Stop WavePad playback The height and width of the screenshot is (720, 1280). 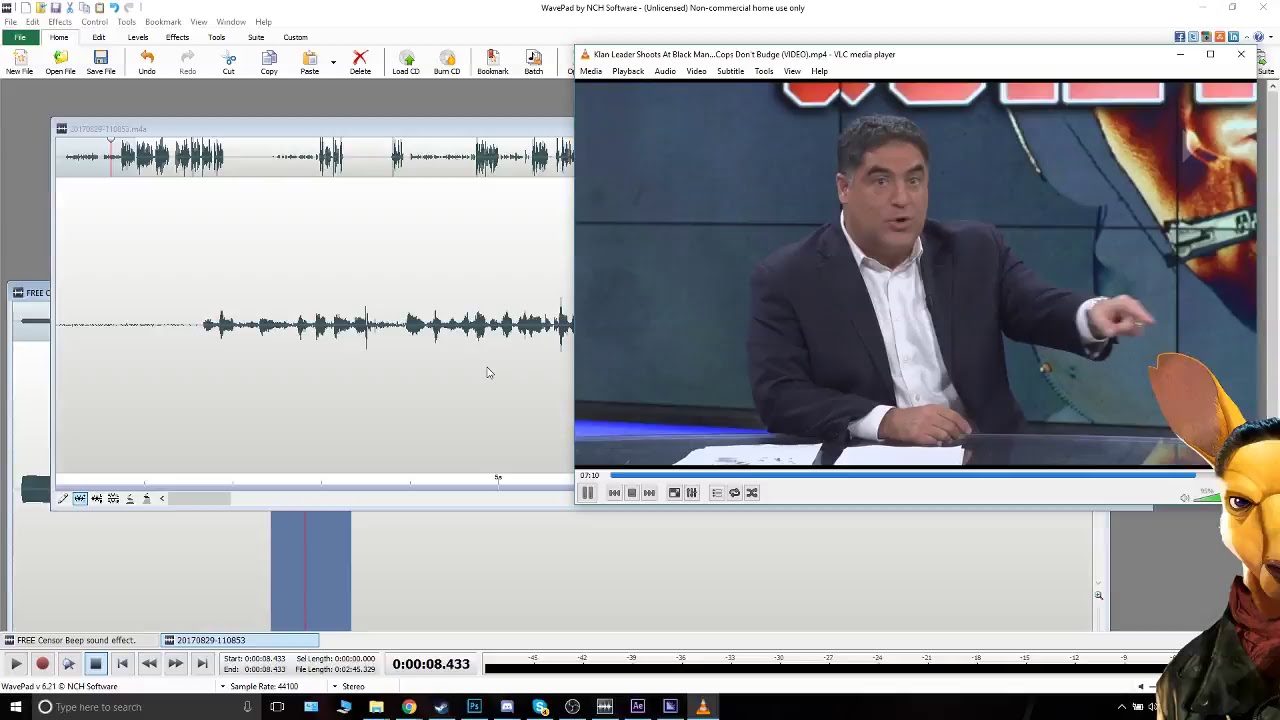(95, 663)
